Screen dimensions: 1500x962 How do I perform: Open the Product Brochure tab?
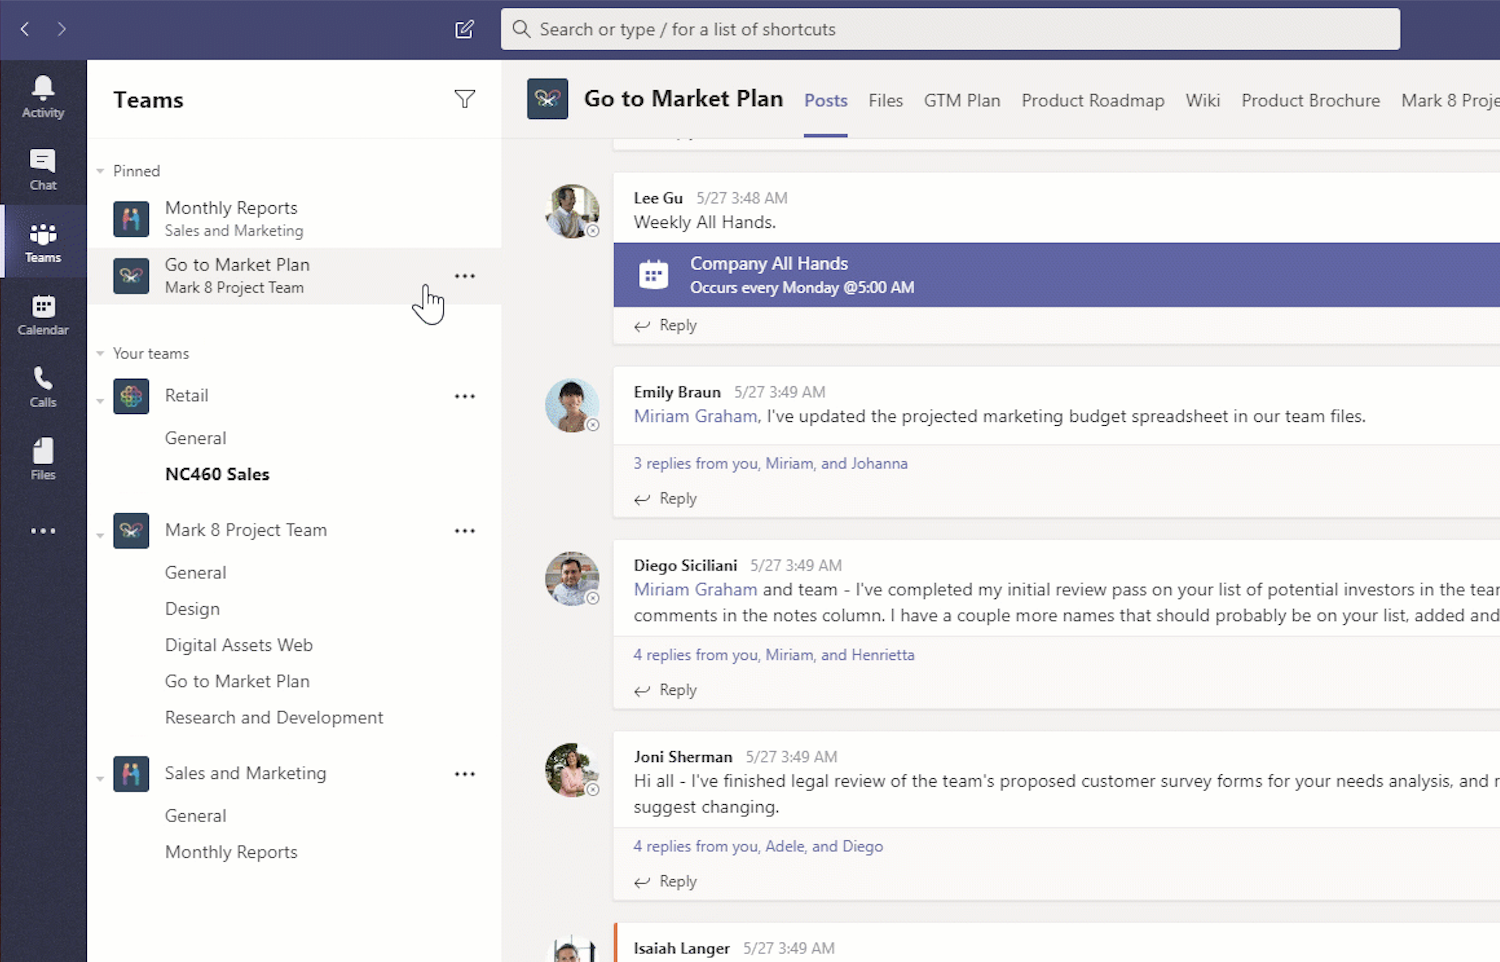point(1311,100)
